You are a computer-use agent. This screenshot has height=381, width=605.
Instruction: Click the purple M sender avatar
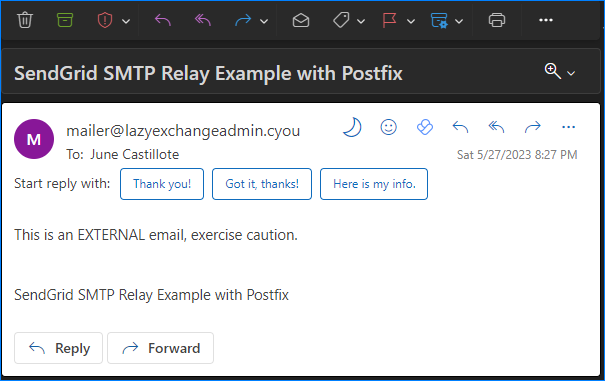point(34,139)
